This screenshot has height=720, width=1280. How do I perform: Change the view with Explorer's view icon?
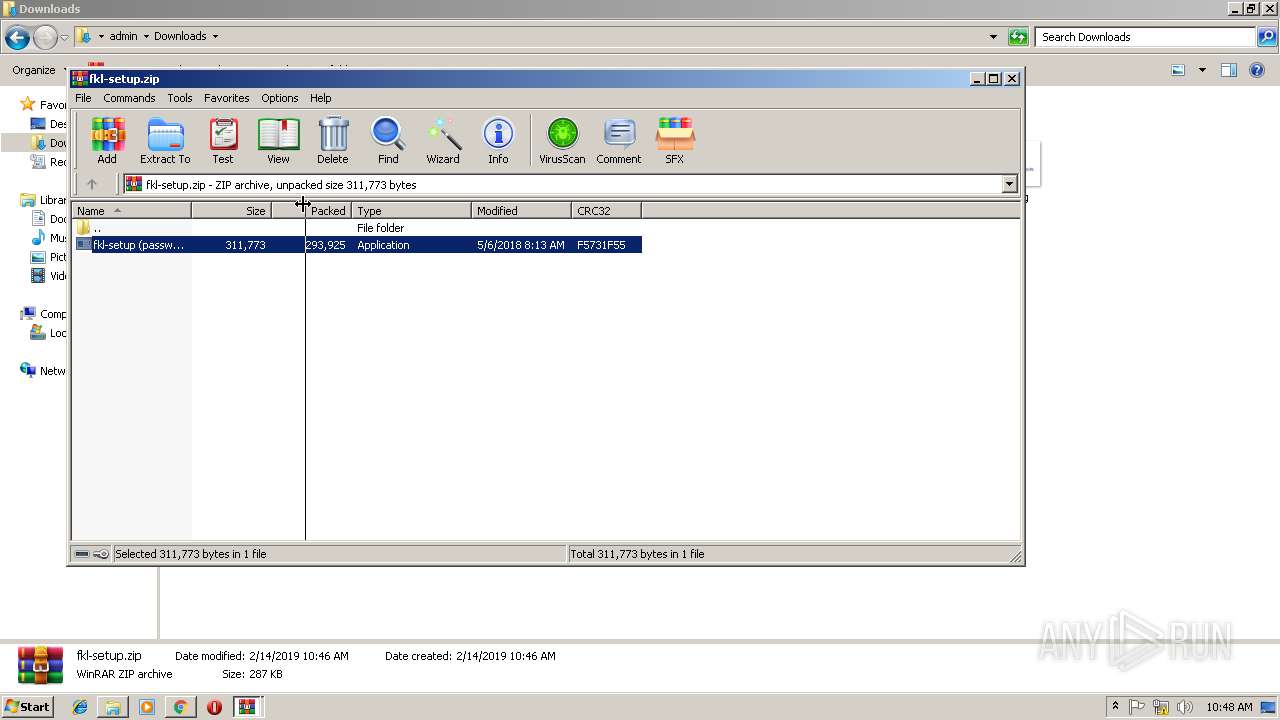click(1178, 70)
